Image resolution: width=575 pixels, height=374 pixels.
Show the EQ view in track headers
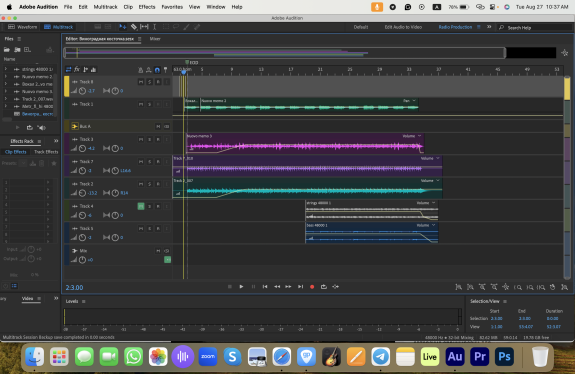point(94,69)
